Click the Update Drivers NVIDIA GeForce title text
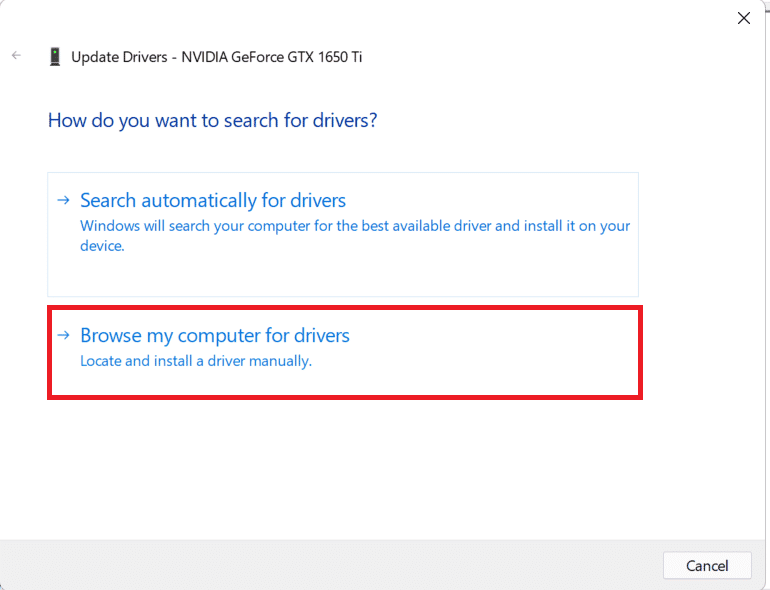Viewport: 770px width, 590px height. (x=217, y=57)
